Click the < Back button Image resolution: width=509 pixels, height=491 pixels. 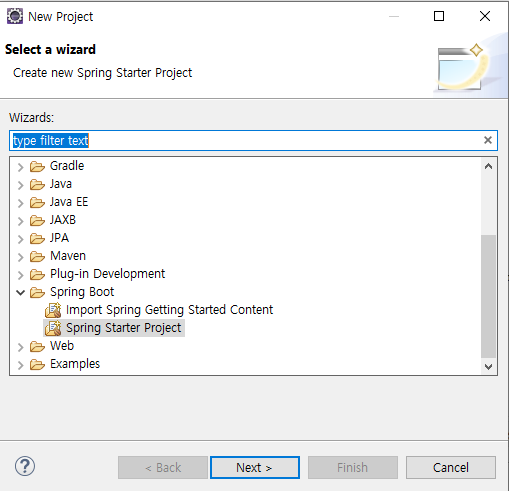(163, 467)
